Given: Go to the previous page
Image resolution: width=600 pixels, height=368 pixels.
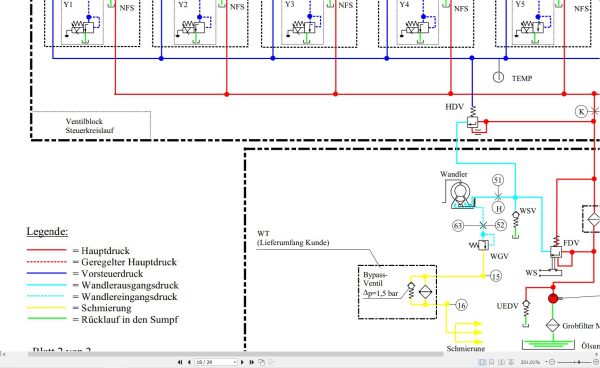Looking at the screenshot, I should click(x=189, y=362).
